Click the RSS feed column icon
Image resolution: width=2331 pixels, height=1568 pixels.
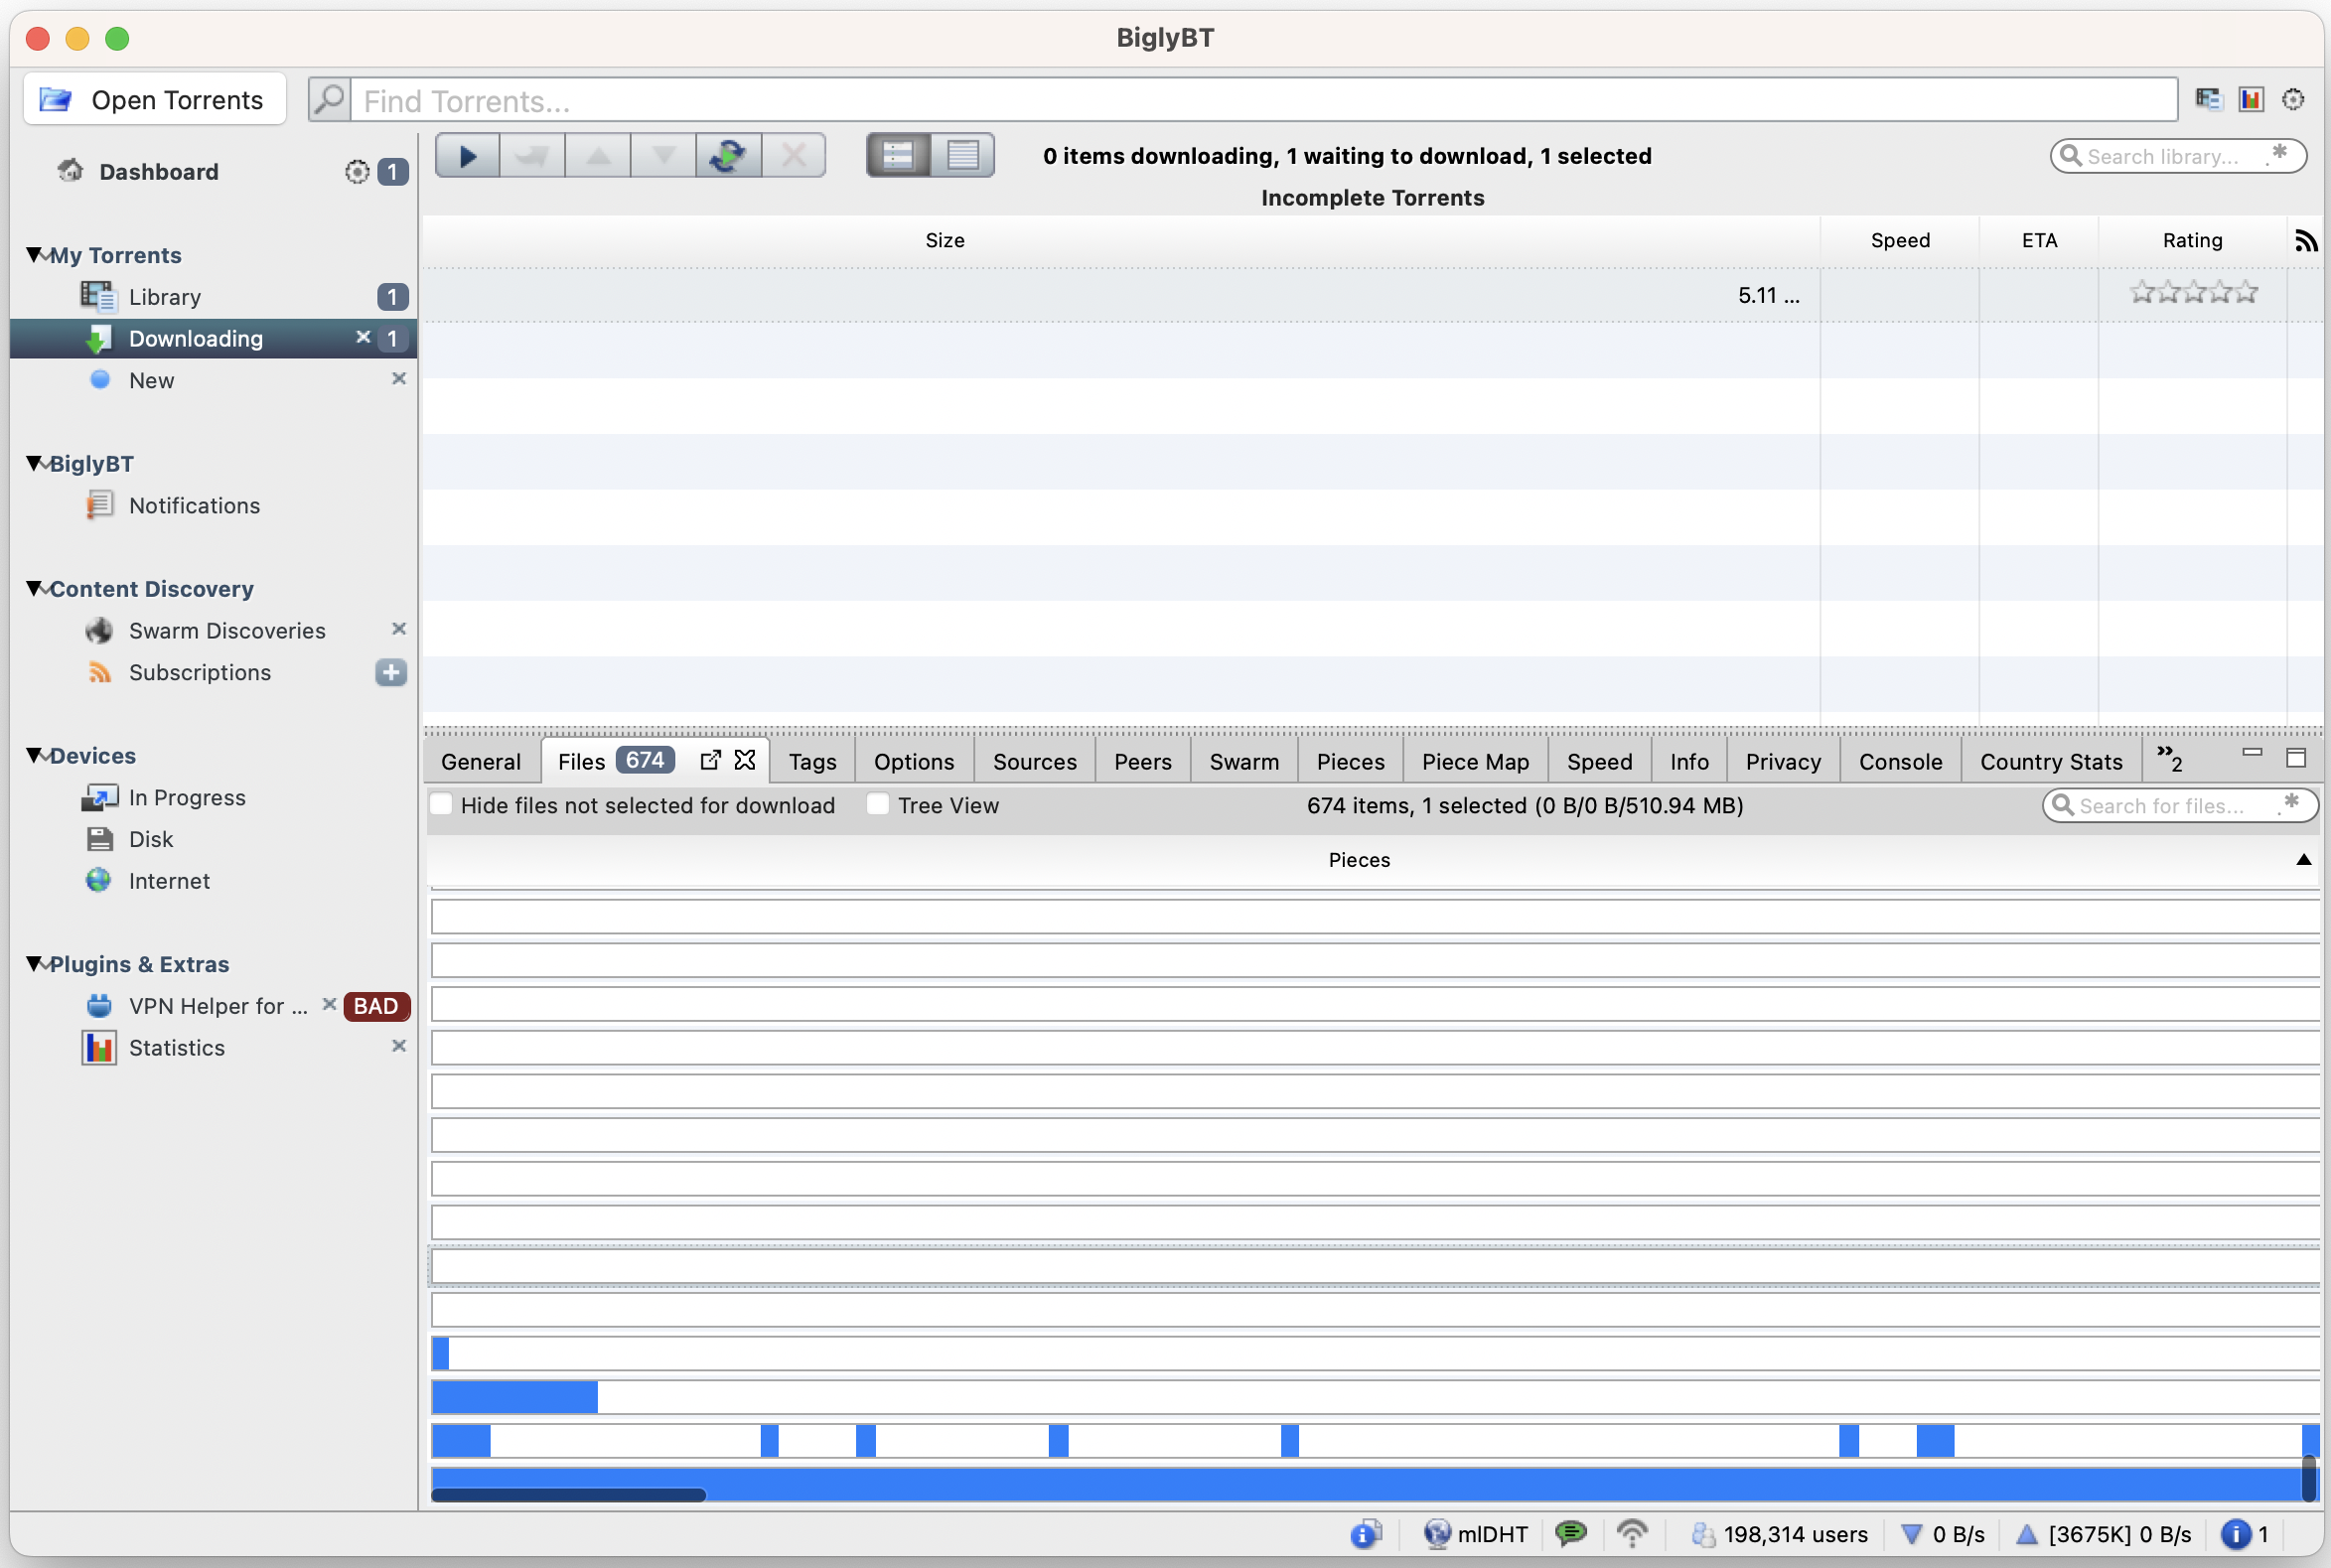(x=2305, y=241)
